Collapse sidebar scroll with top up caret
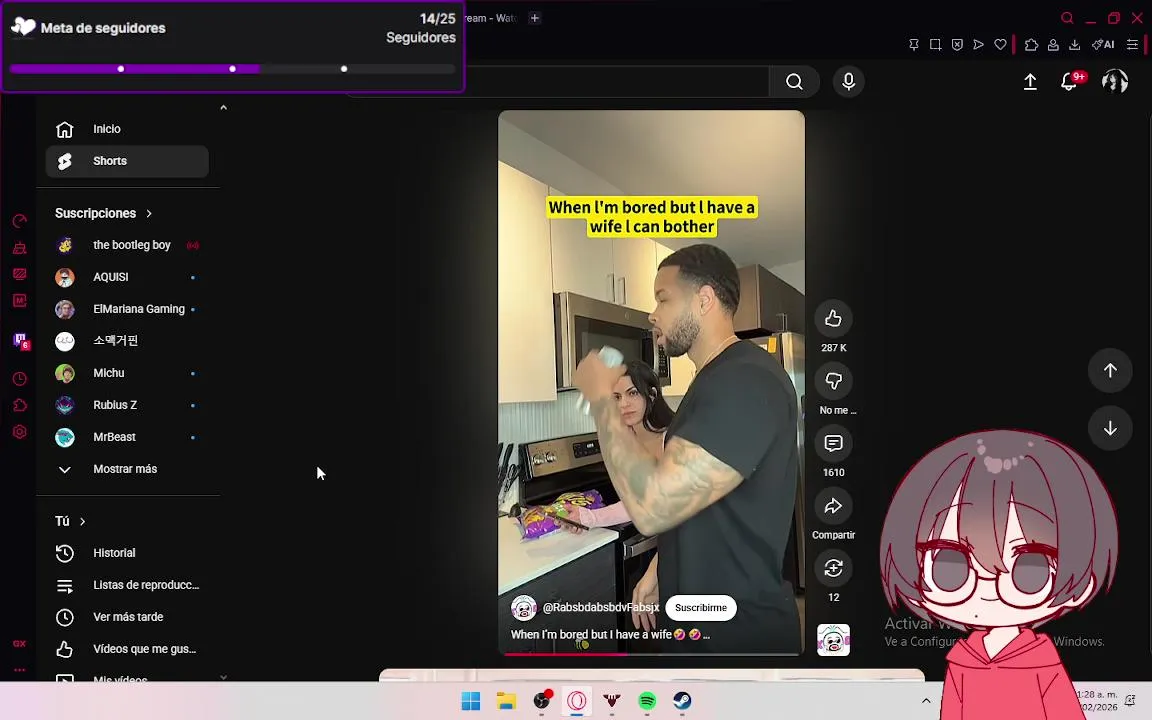The image size is (1152, 720). pyautogui.click(x=223, y=108)
